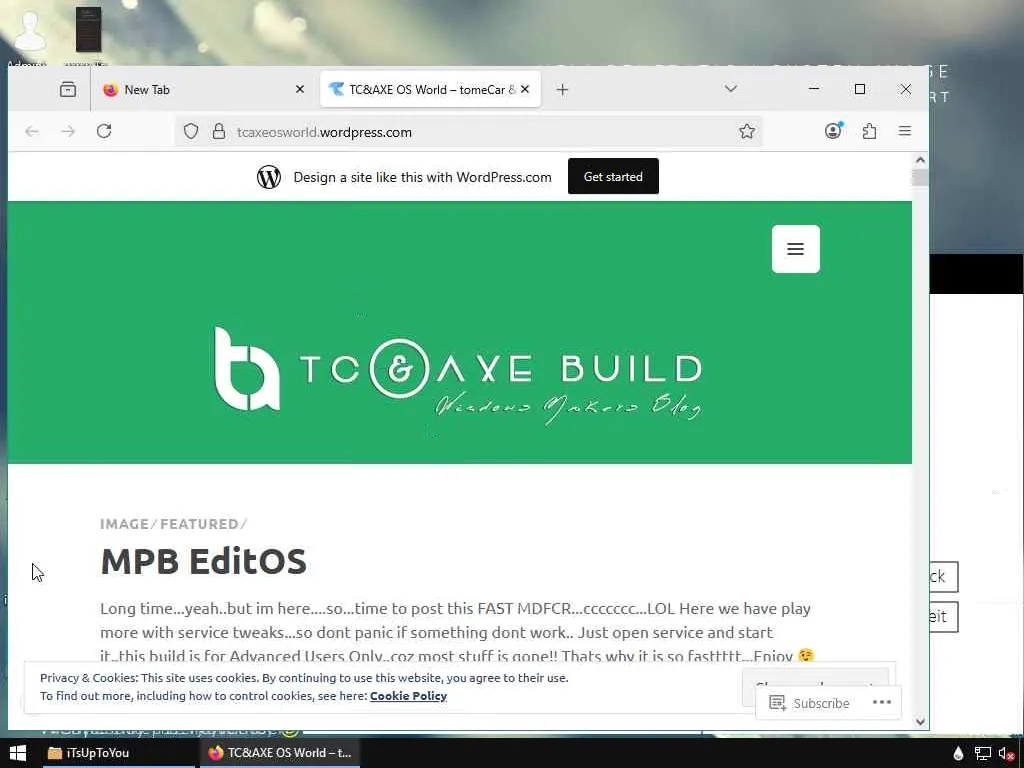The image size is (1024, 768).
Task: Open the Firefox account icon
Action: (833, 131)
